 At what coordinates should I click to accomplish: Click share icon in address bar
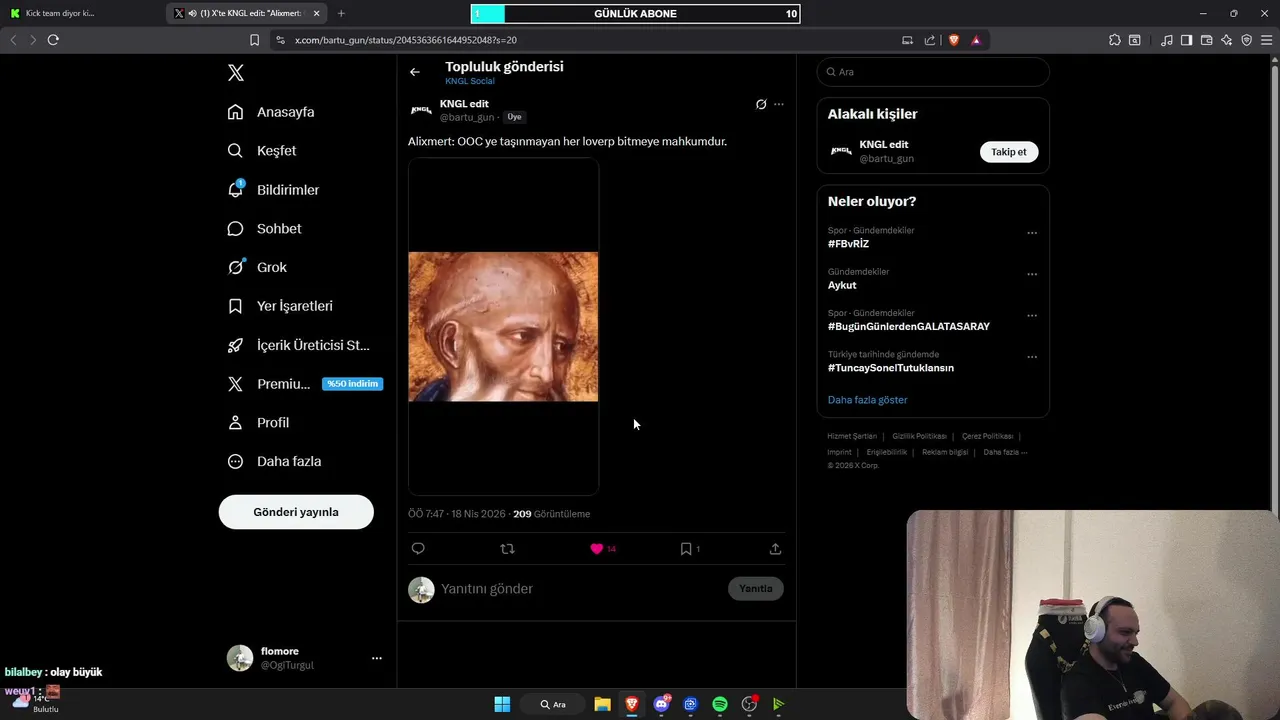(930, 40)
